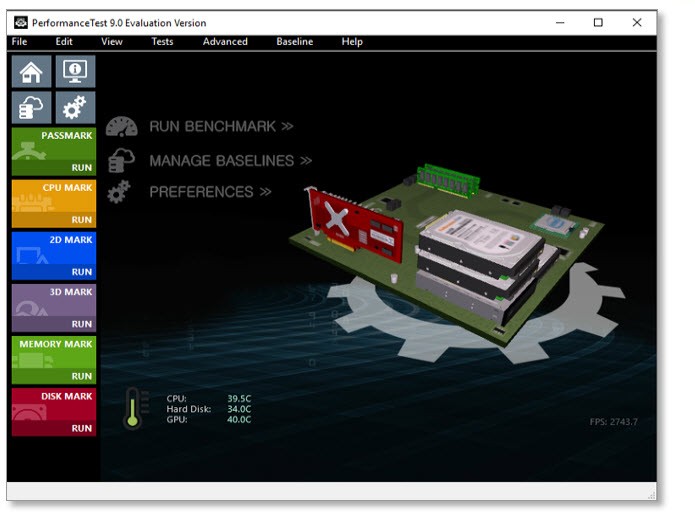Click the 'GPU:' temperature label
The image size is (695, 515).
pos(177,419)
